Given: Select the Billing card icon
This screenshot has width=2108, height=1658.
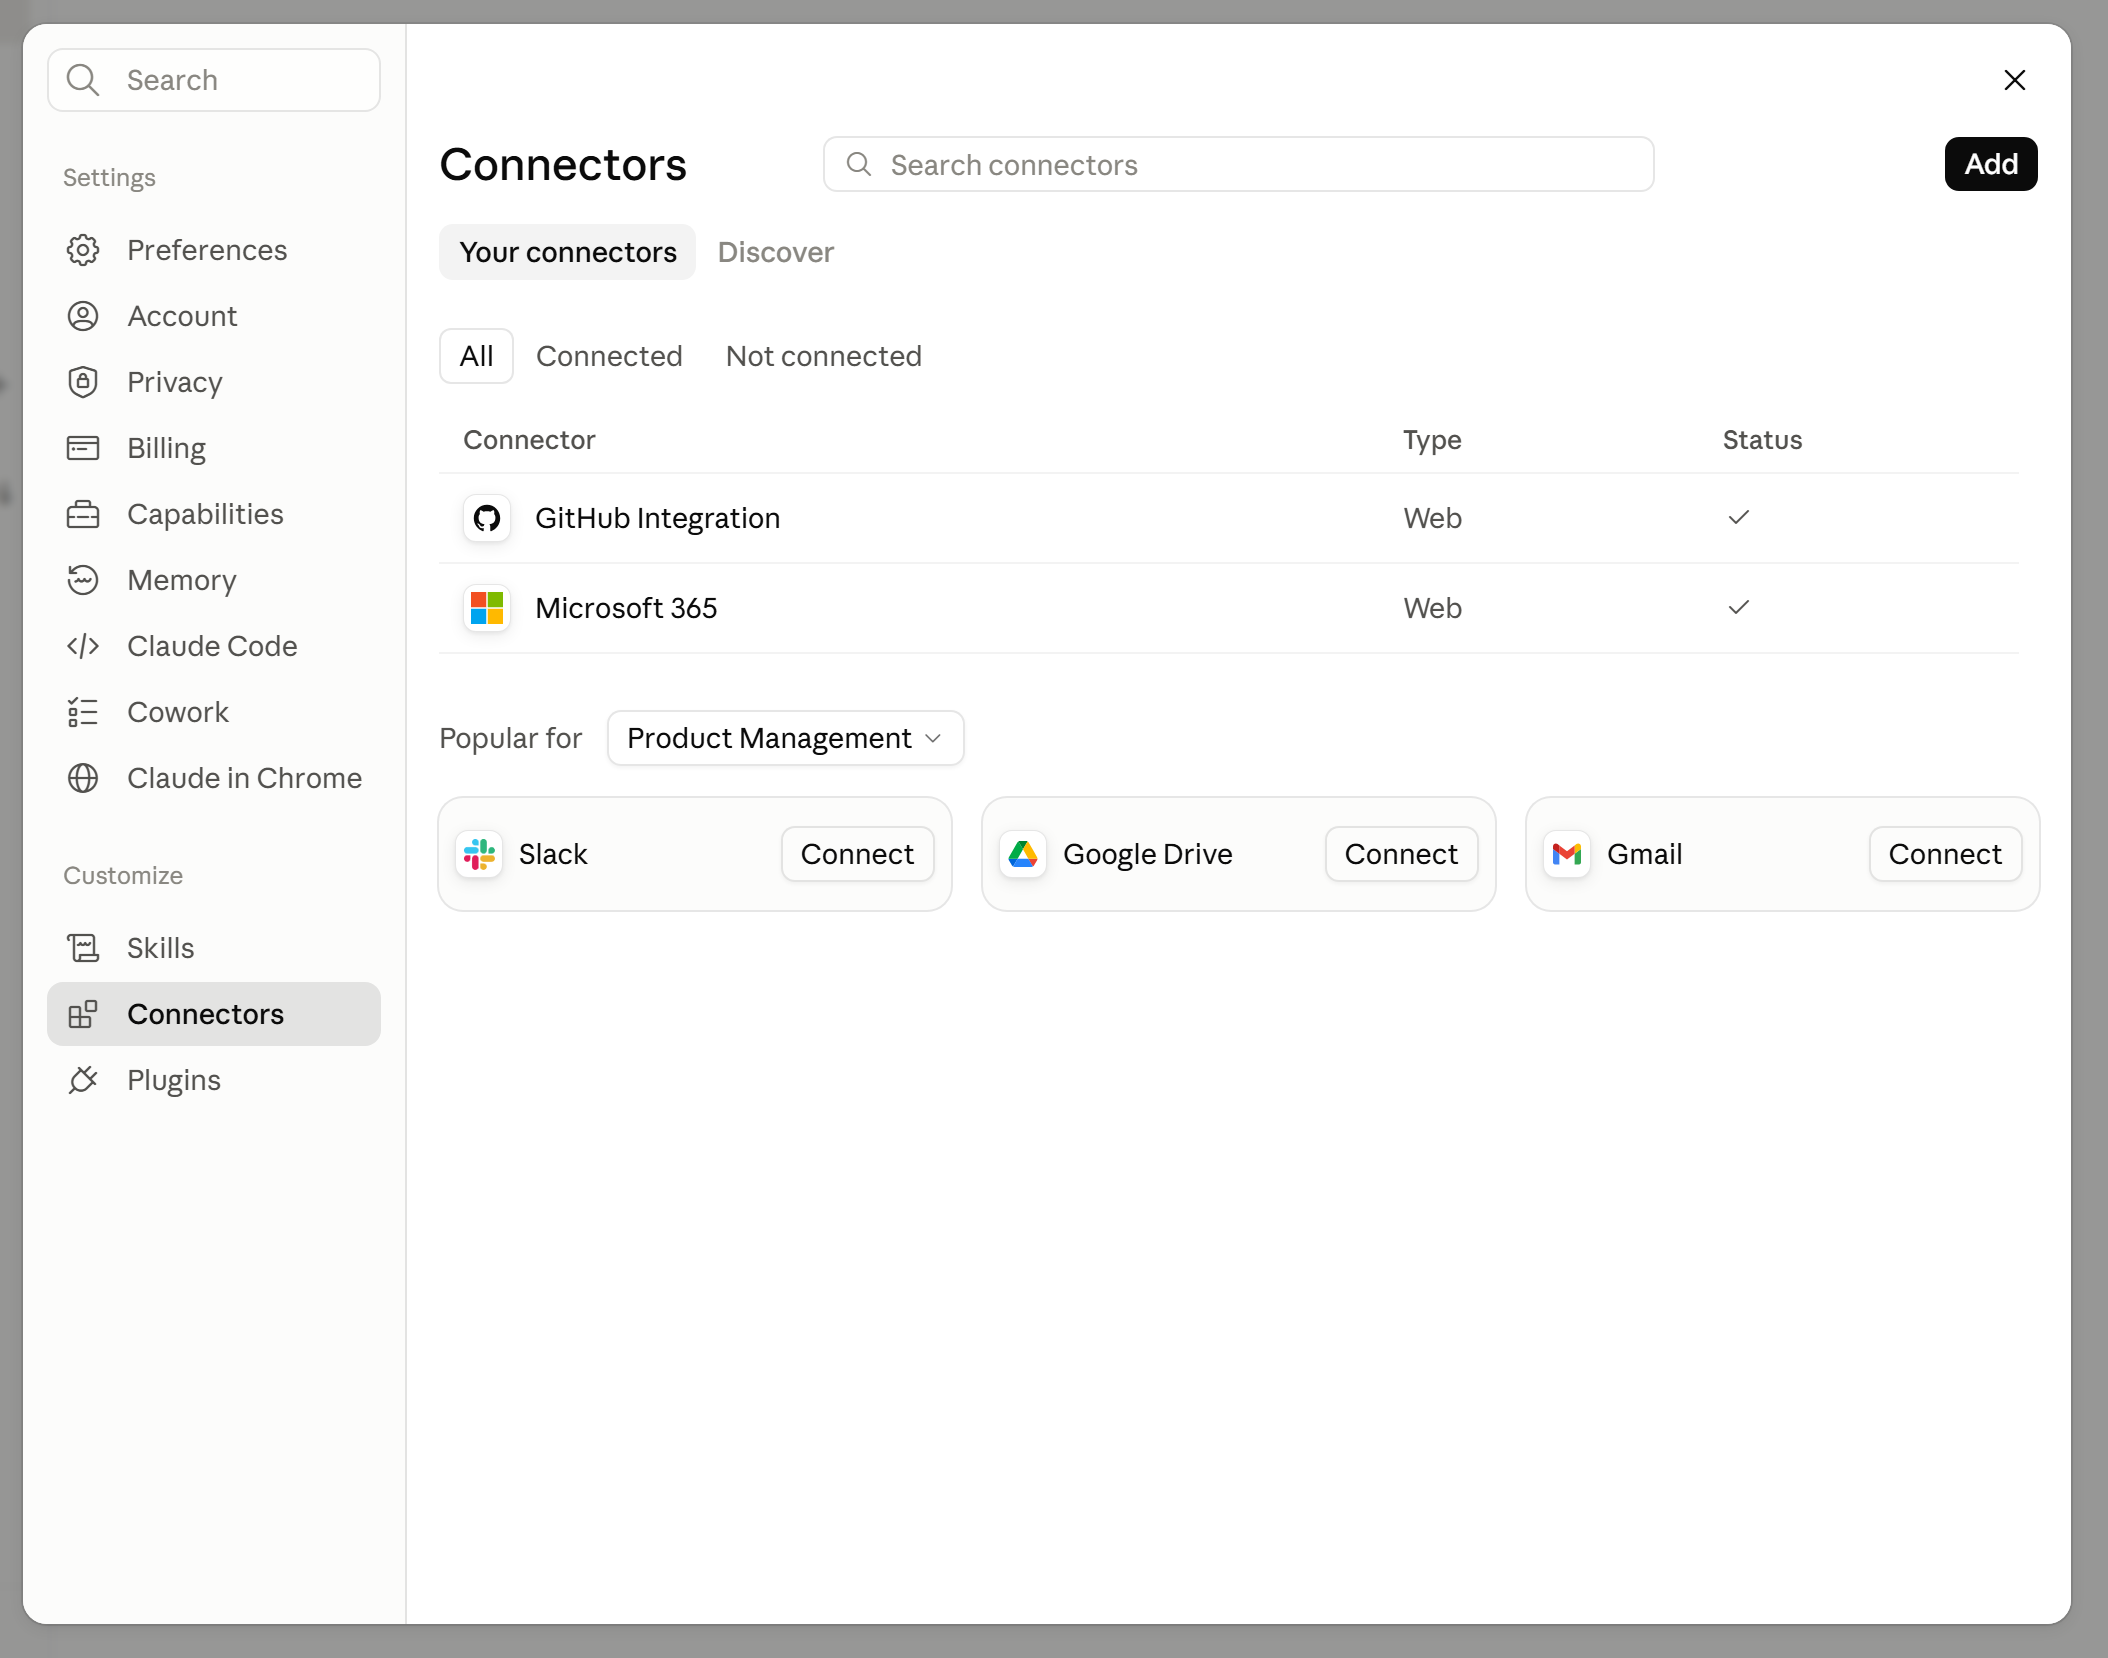Looking at the screenshot, I should pos(83,448).
